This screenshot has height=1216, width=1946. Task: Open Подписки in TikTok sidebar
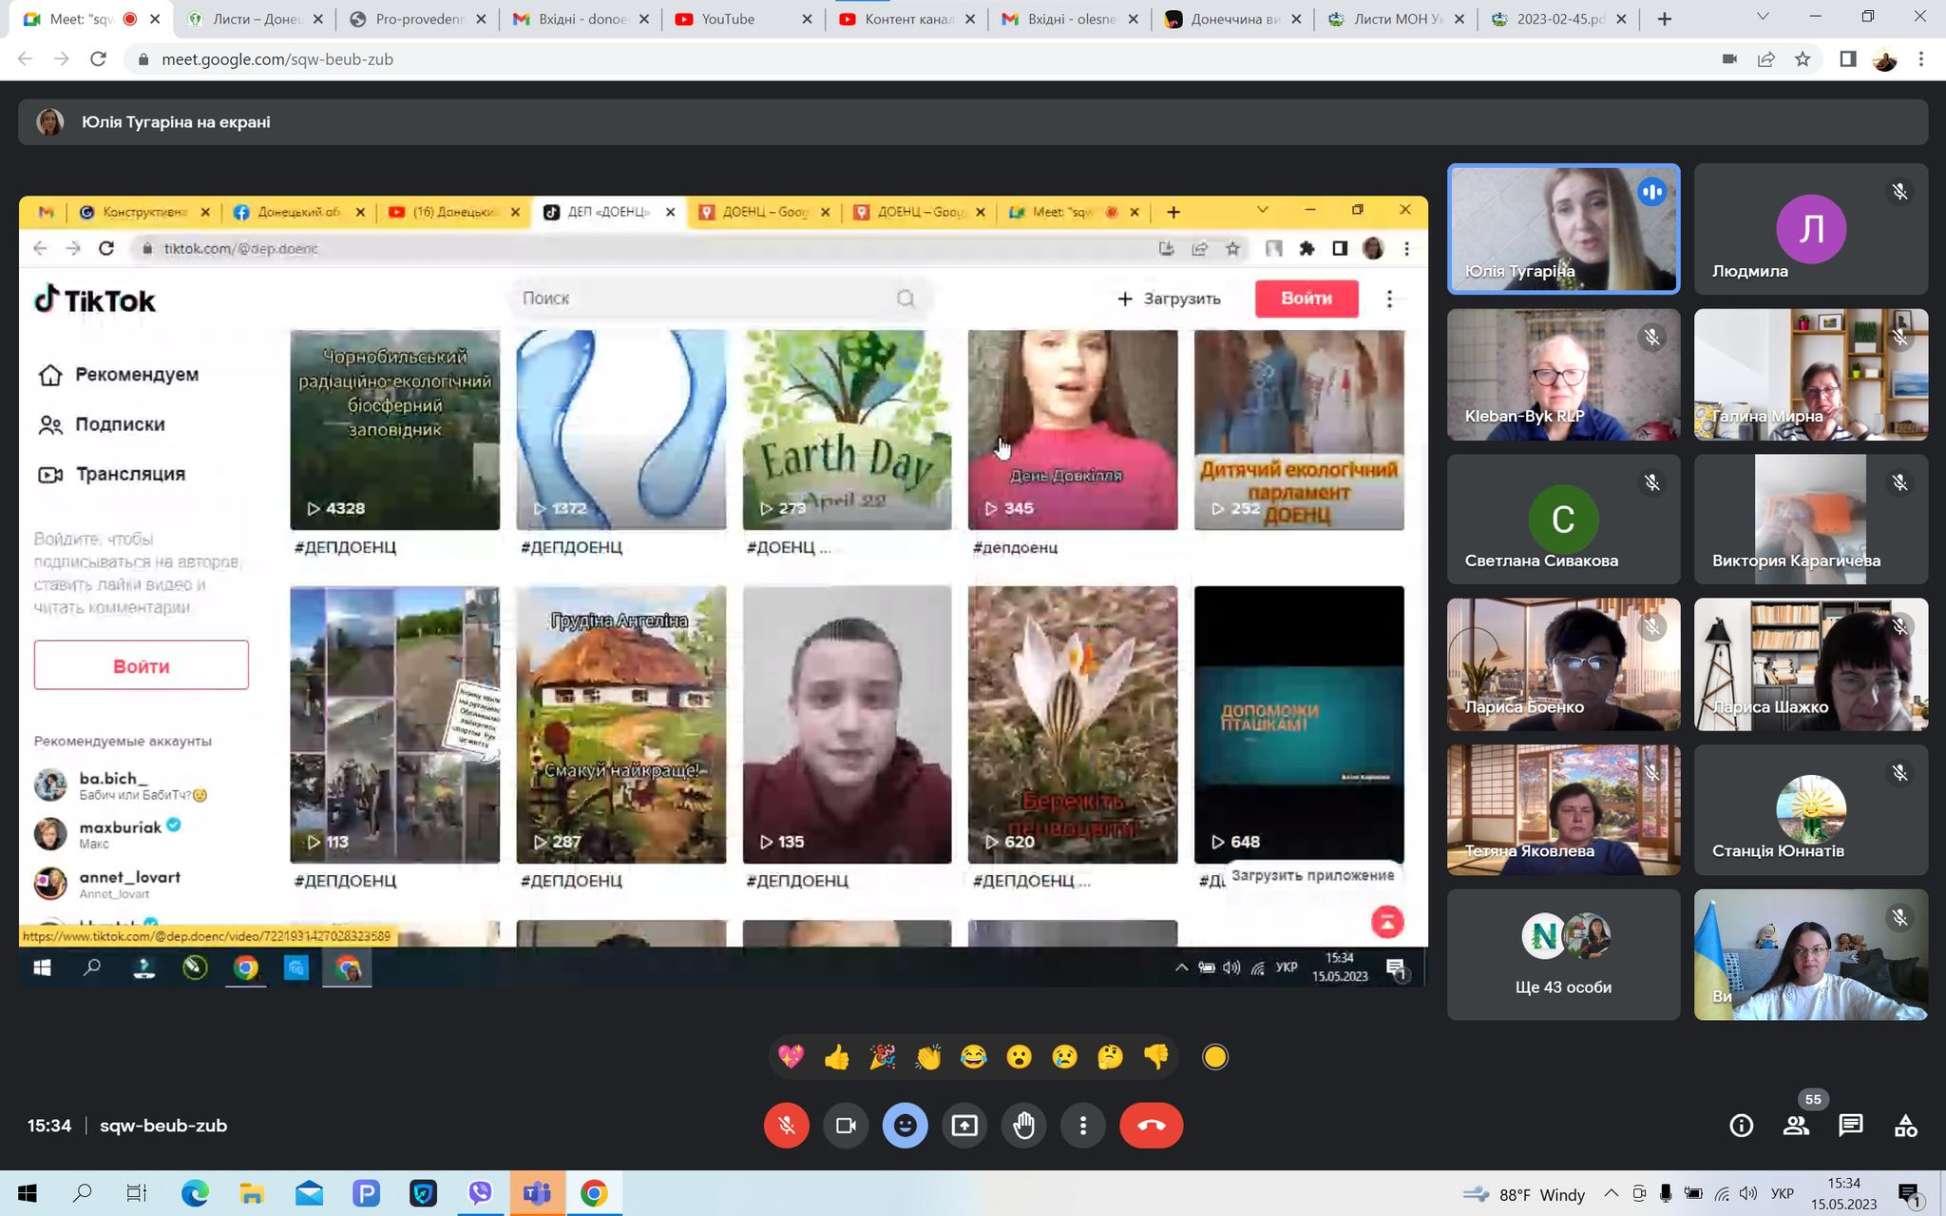click(101, 424)
